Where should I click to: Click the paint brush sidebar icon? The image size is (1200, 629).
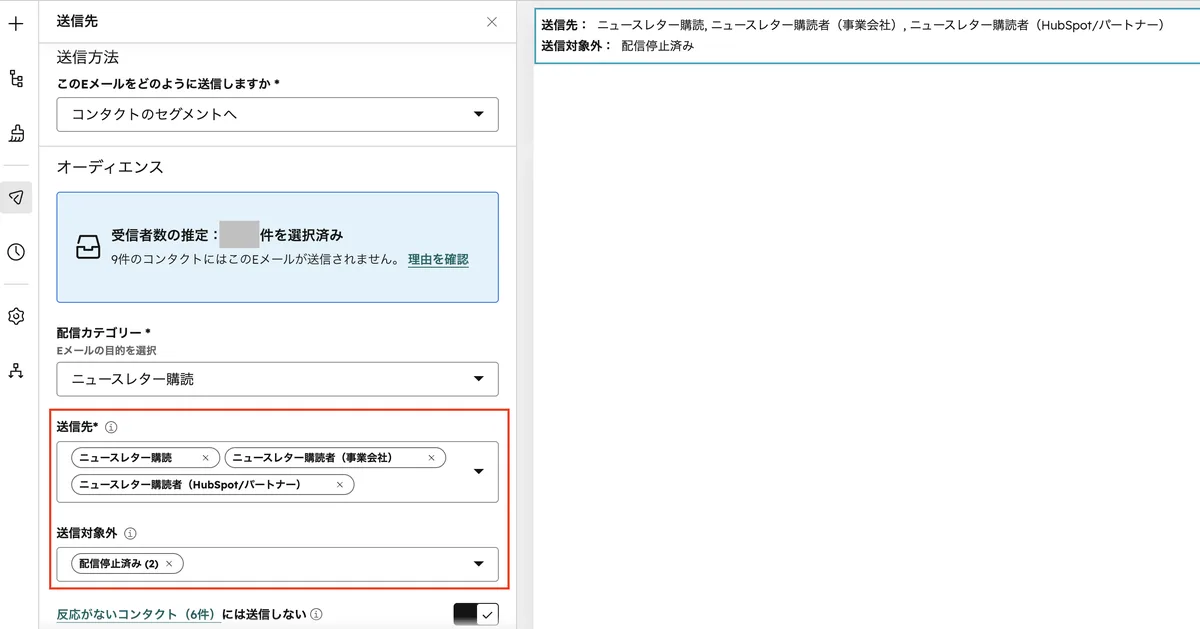pyautogui.click(x=15, y=131)
